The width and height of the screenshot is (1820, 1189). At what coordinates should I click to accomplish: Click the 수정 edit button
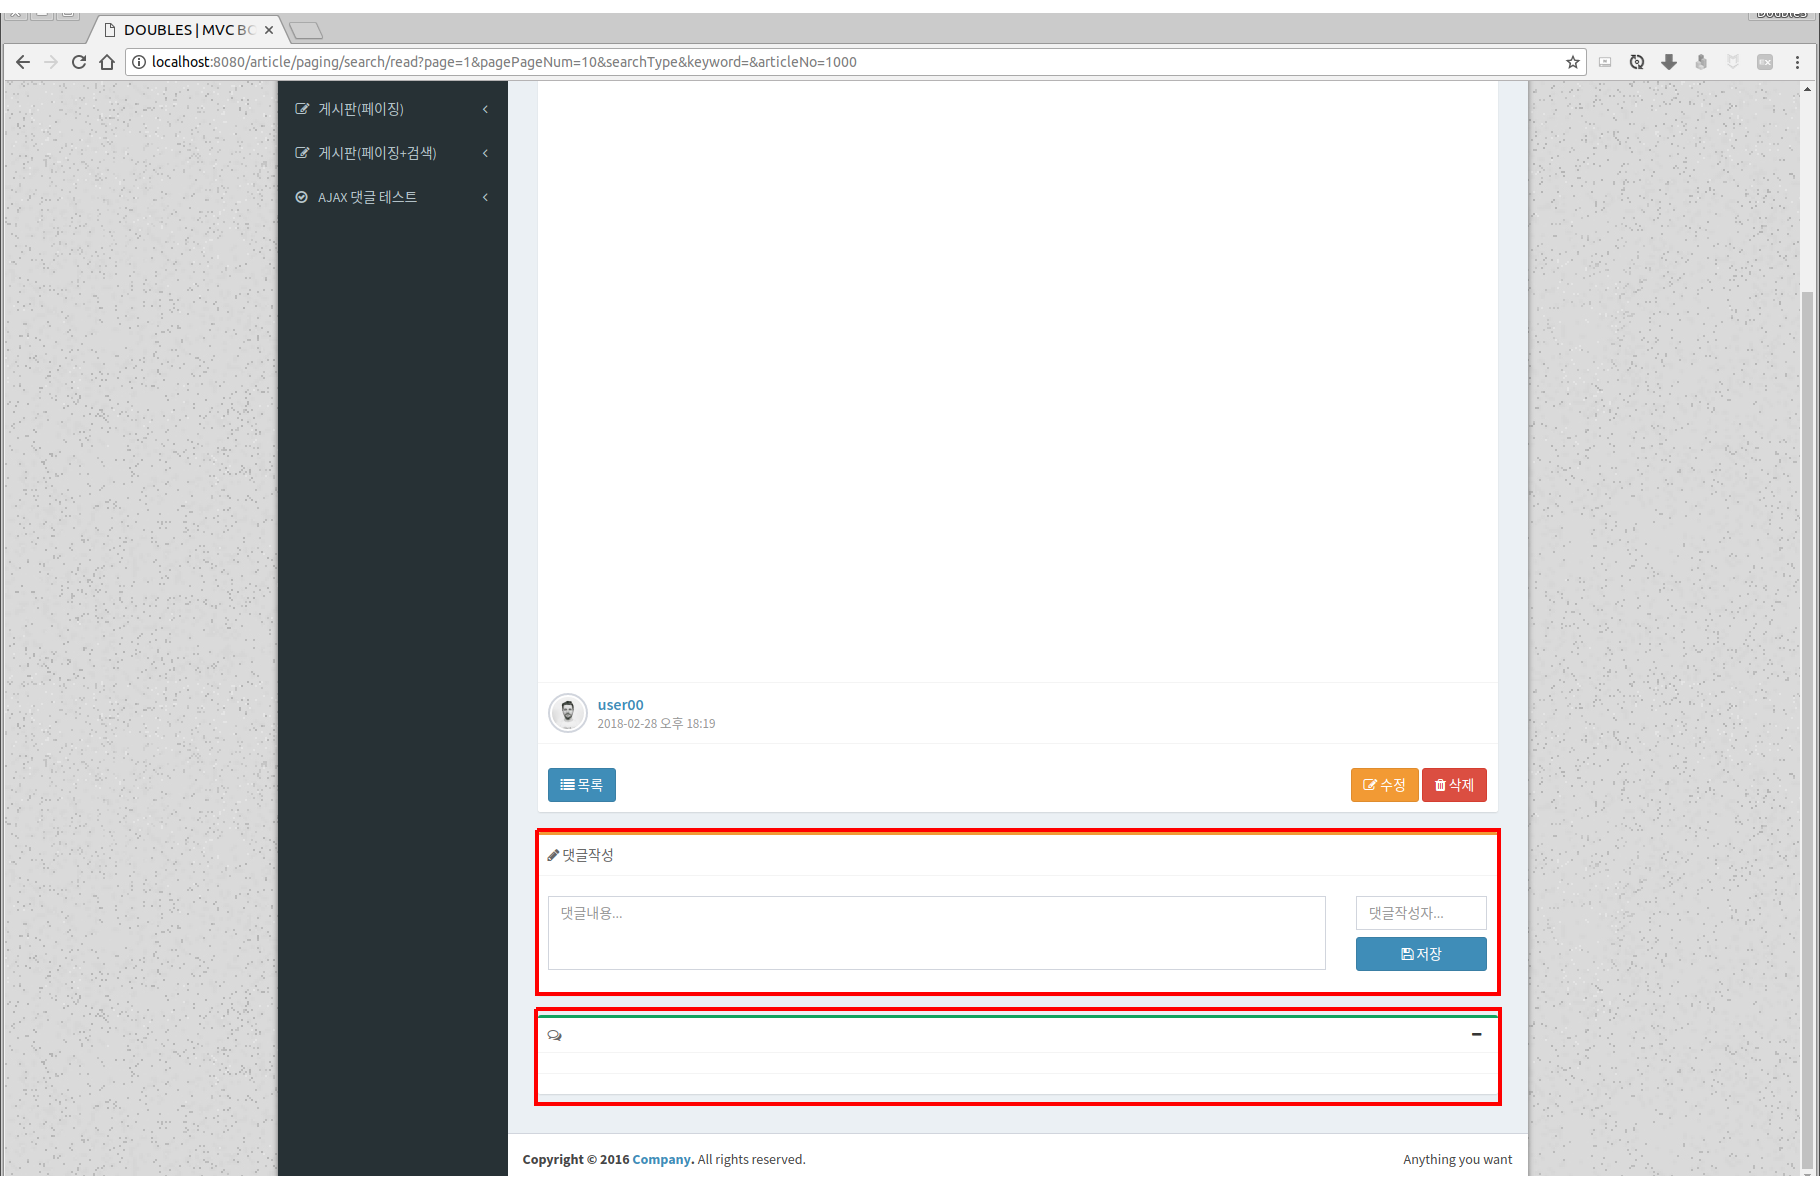pos(1384,785)
